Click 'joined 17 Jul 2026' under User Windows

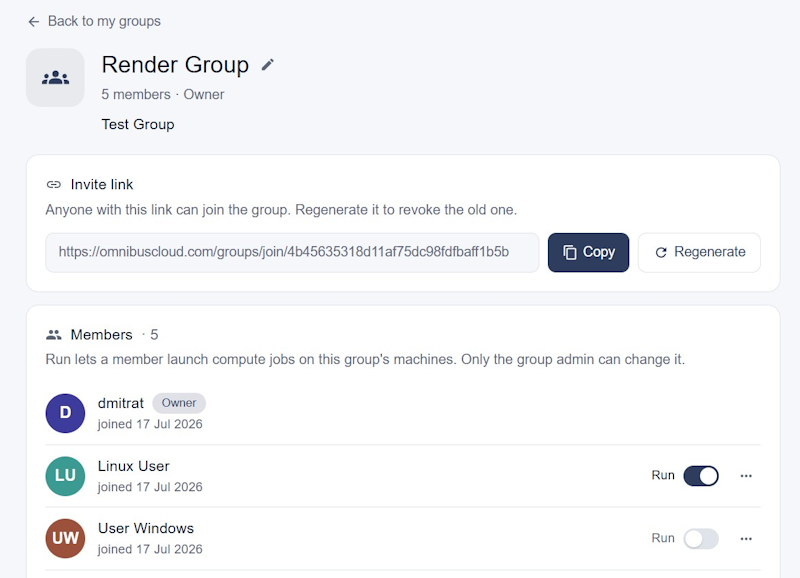tap(150, 549)
